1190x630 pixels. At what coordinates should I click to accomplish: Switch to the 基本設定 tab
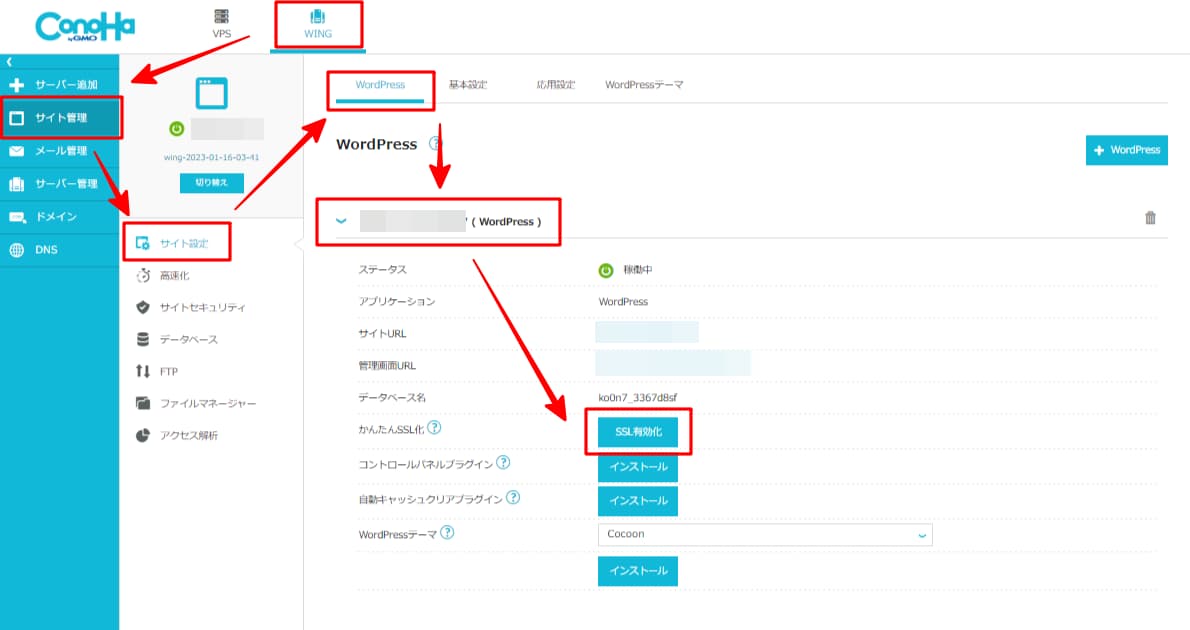click(468, 85)
